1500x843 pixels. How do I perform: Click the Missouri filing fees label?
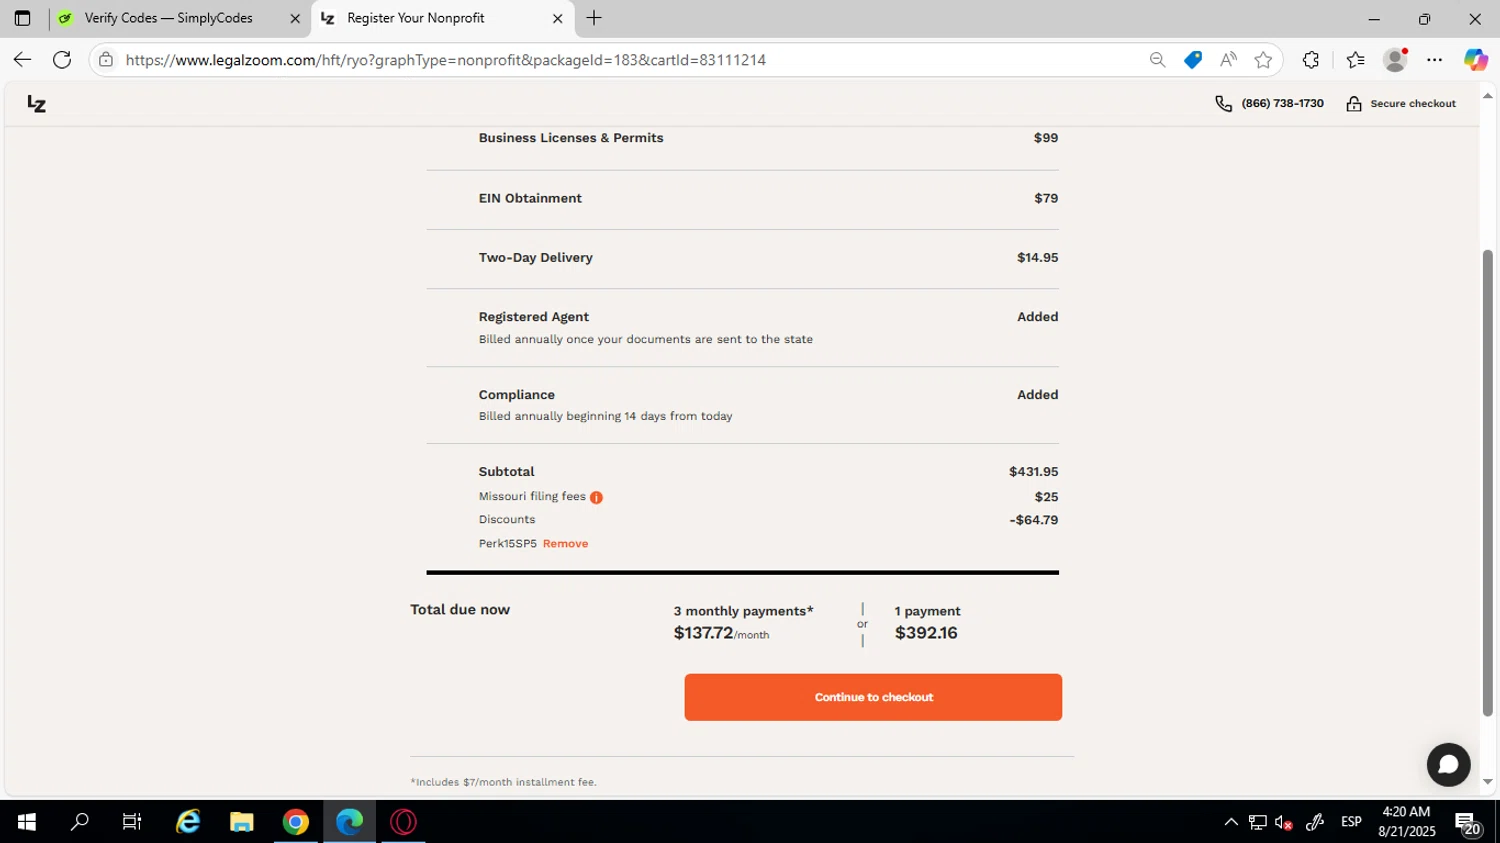click(532, 496)
